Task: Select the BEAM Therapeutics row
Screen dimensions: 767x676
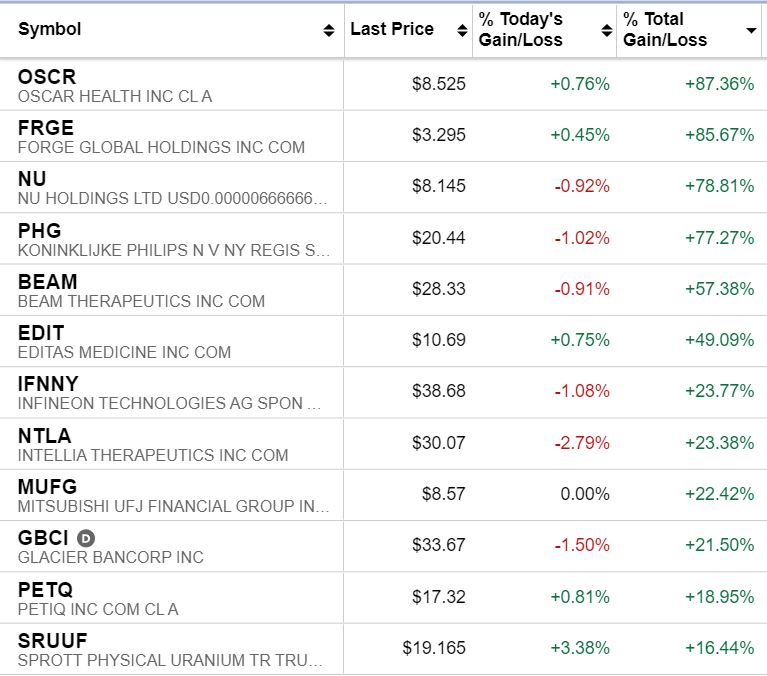Action: [x=47, y=282]
